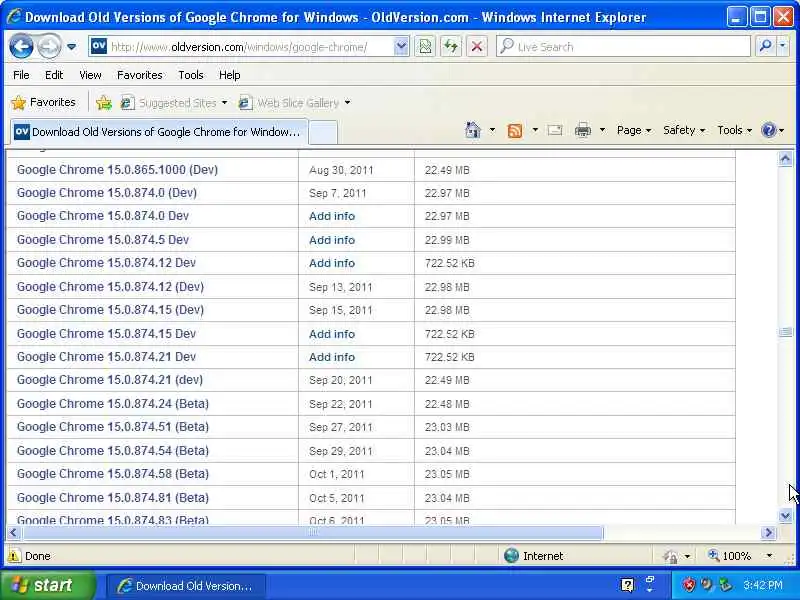Click the status bar warning icon
The width and height of the screenshot is (800, 600).
click(14, 556)
